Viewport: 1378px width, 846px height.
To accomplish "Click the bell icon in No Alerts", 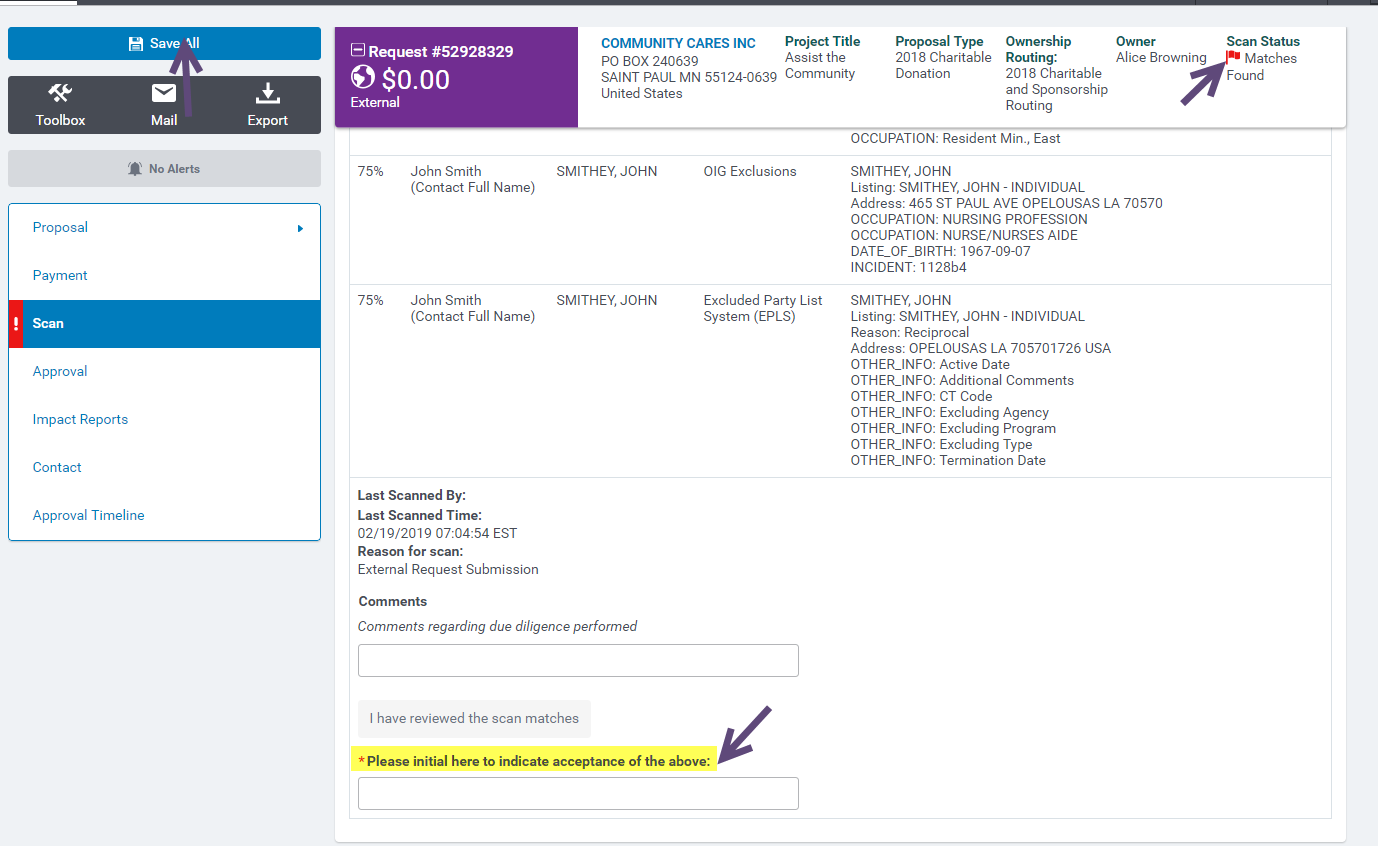I will coord(135,169).
